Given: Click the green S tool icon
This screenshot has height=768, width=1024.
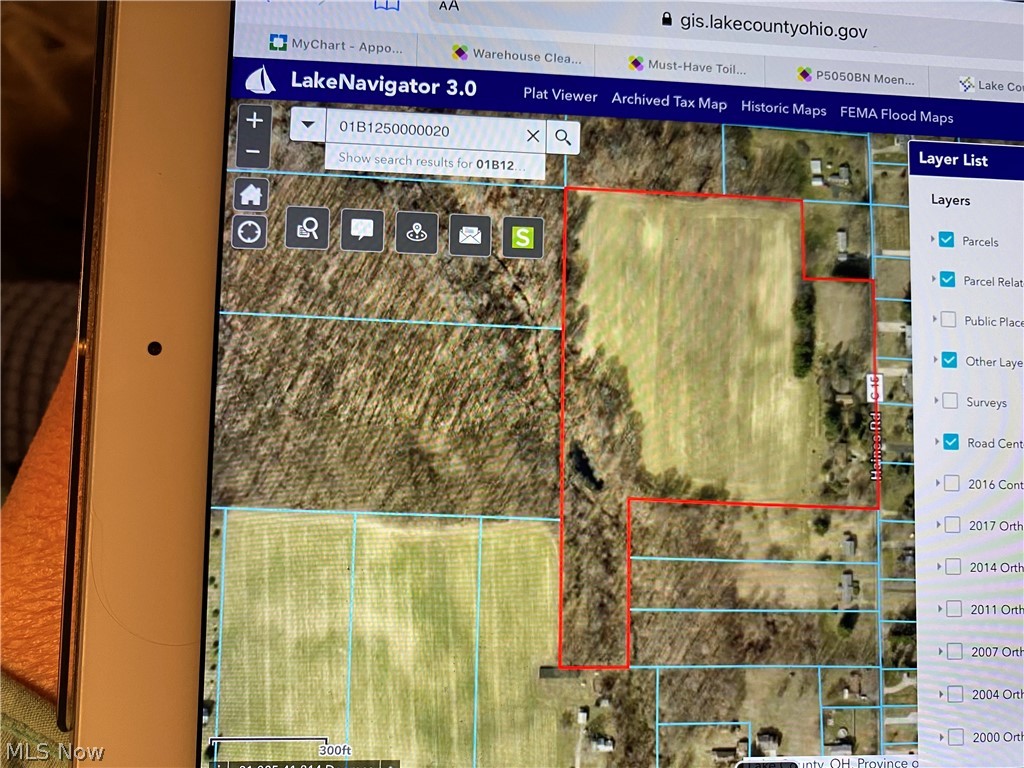Looking at the screenshot, I should tap(523, 238).
